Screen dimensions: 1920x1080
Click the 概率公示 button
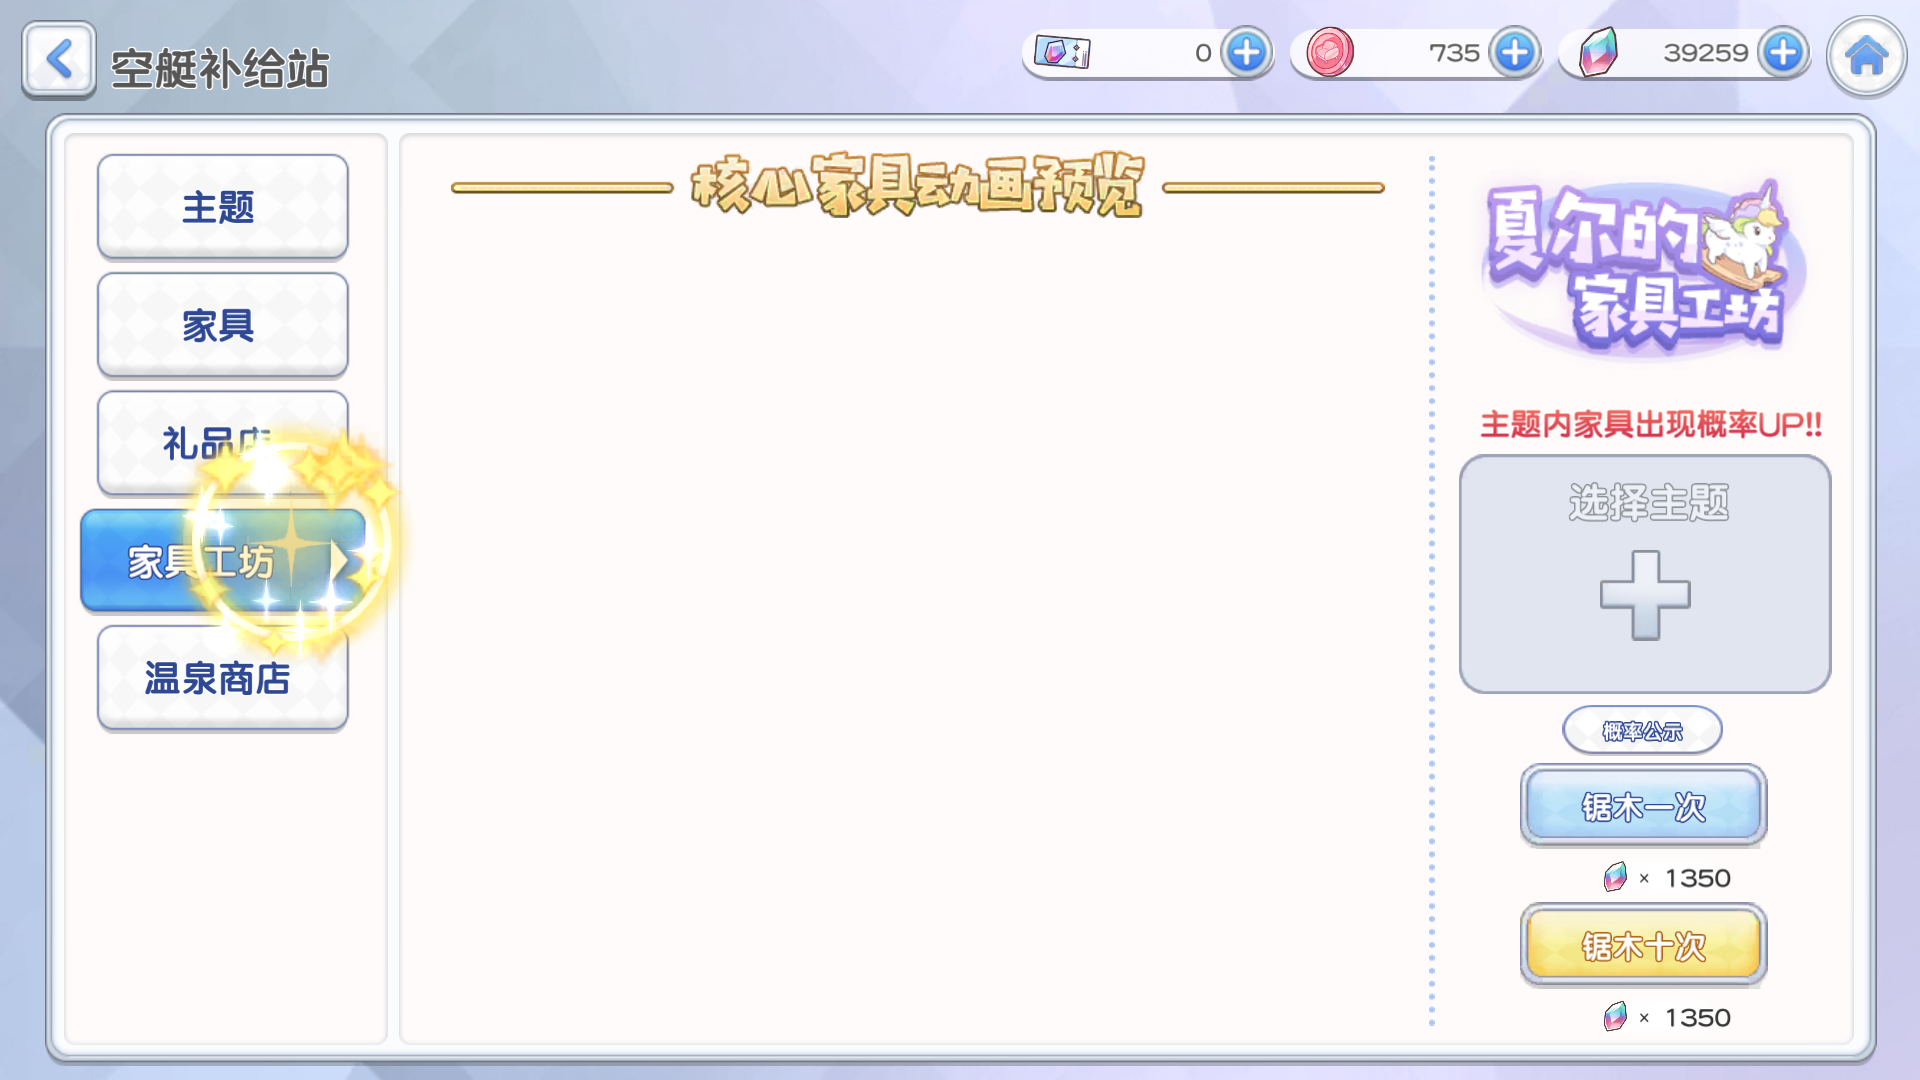(1642, 731)
